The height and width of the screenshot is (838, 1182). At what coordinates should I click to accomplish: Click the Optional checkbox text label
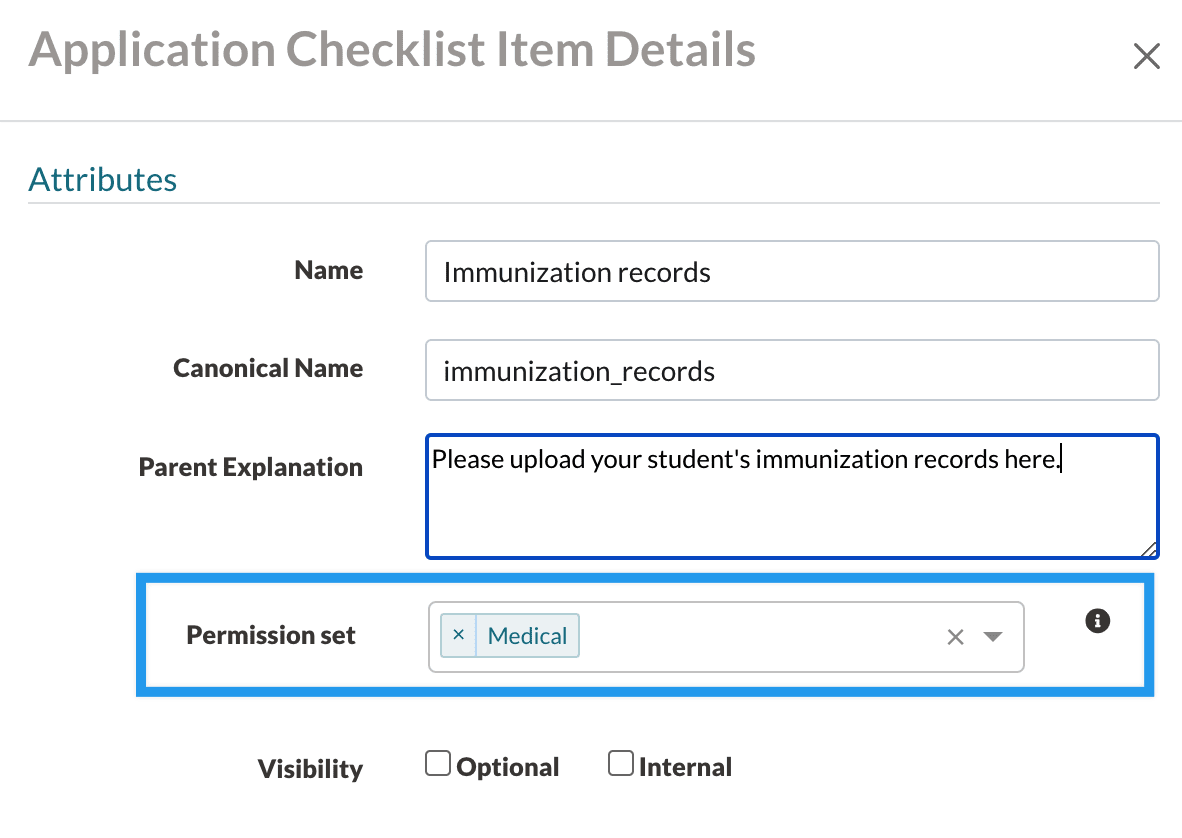[x=508, y=768]
